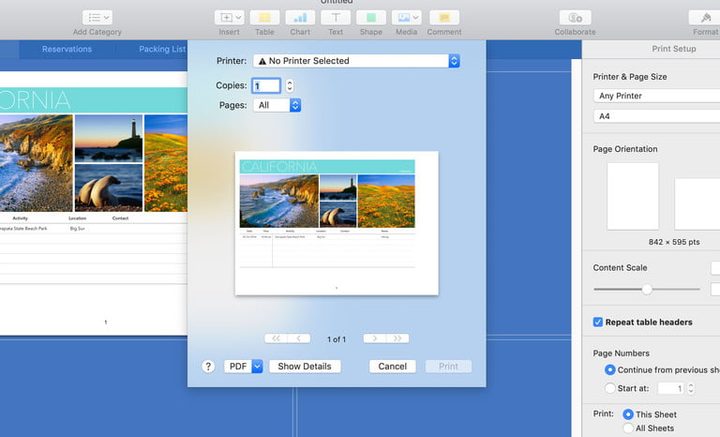Click the print preview page thumbnail
This screenshot has width=720, height=437.
337,223
